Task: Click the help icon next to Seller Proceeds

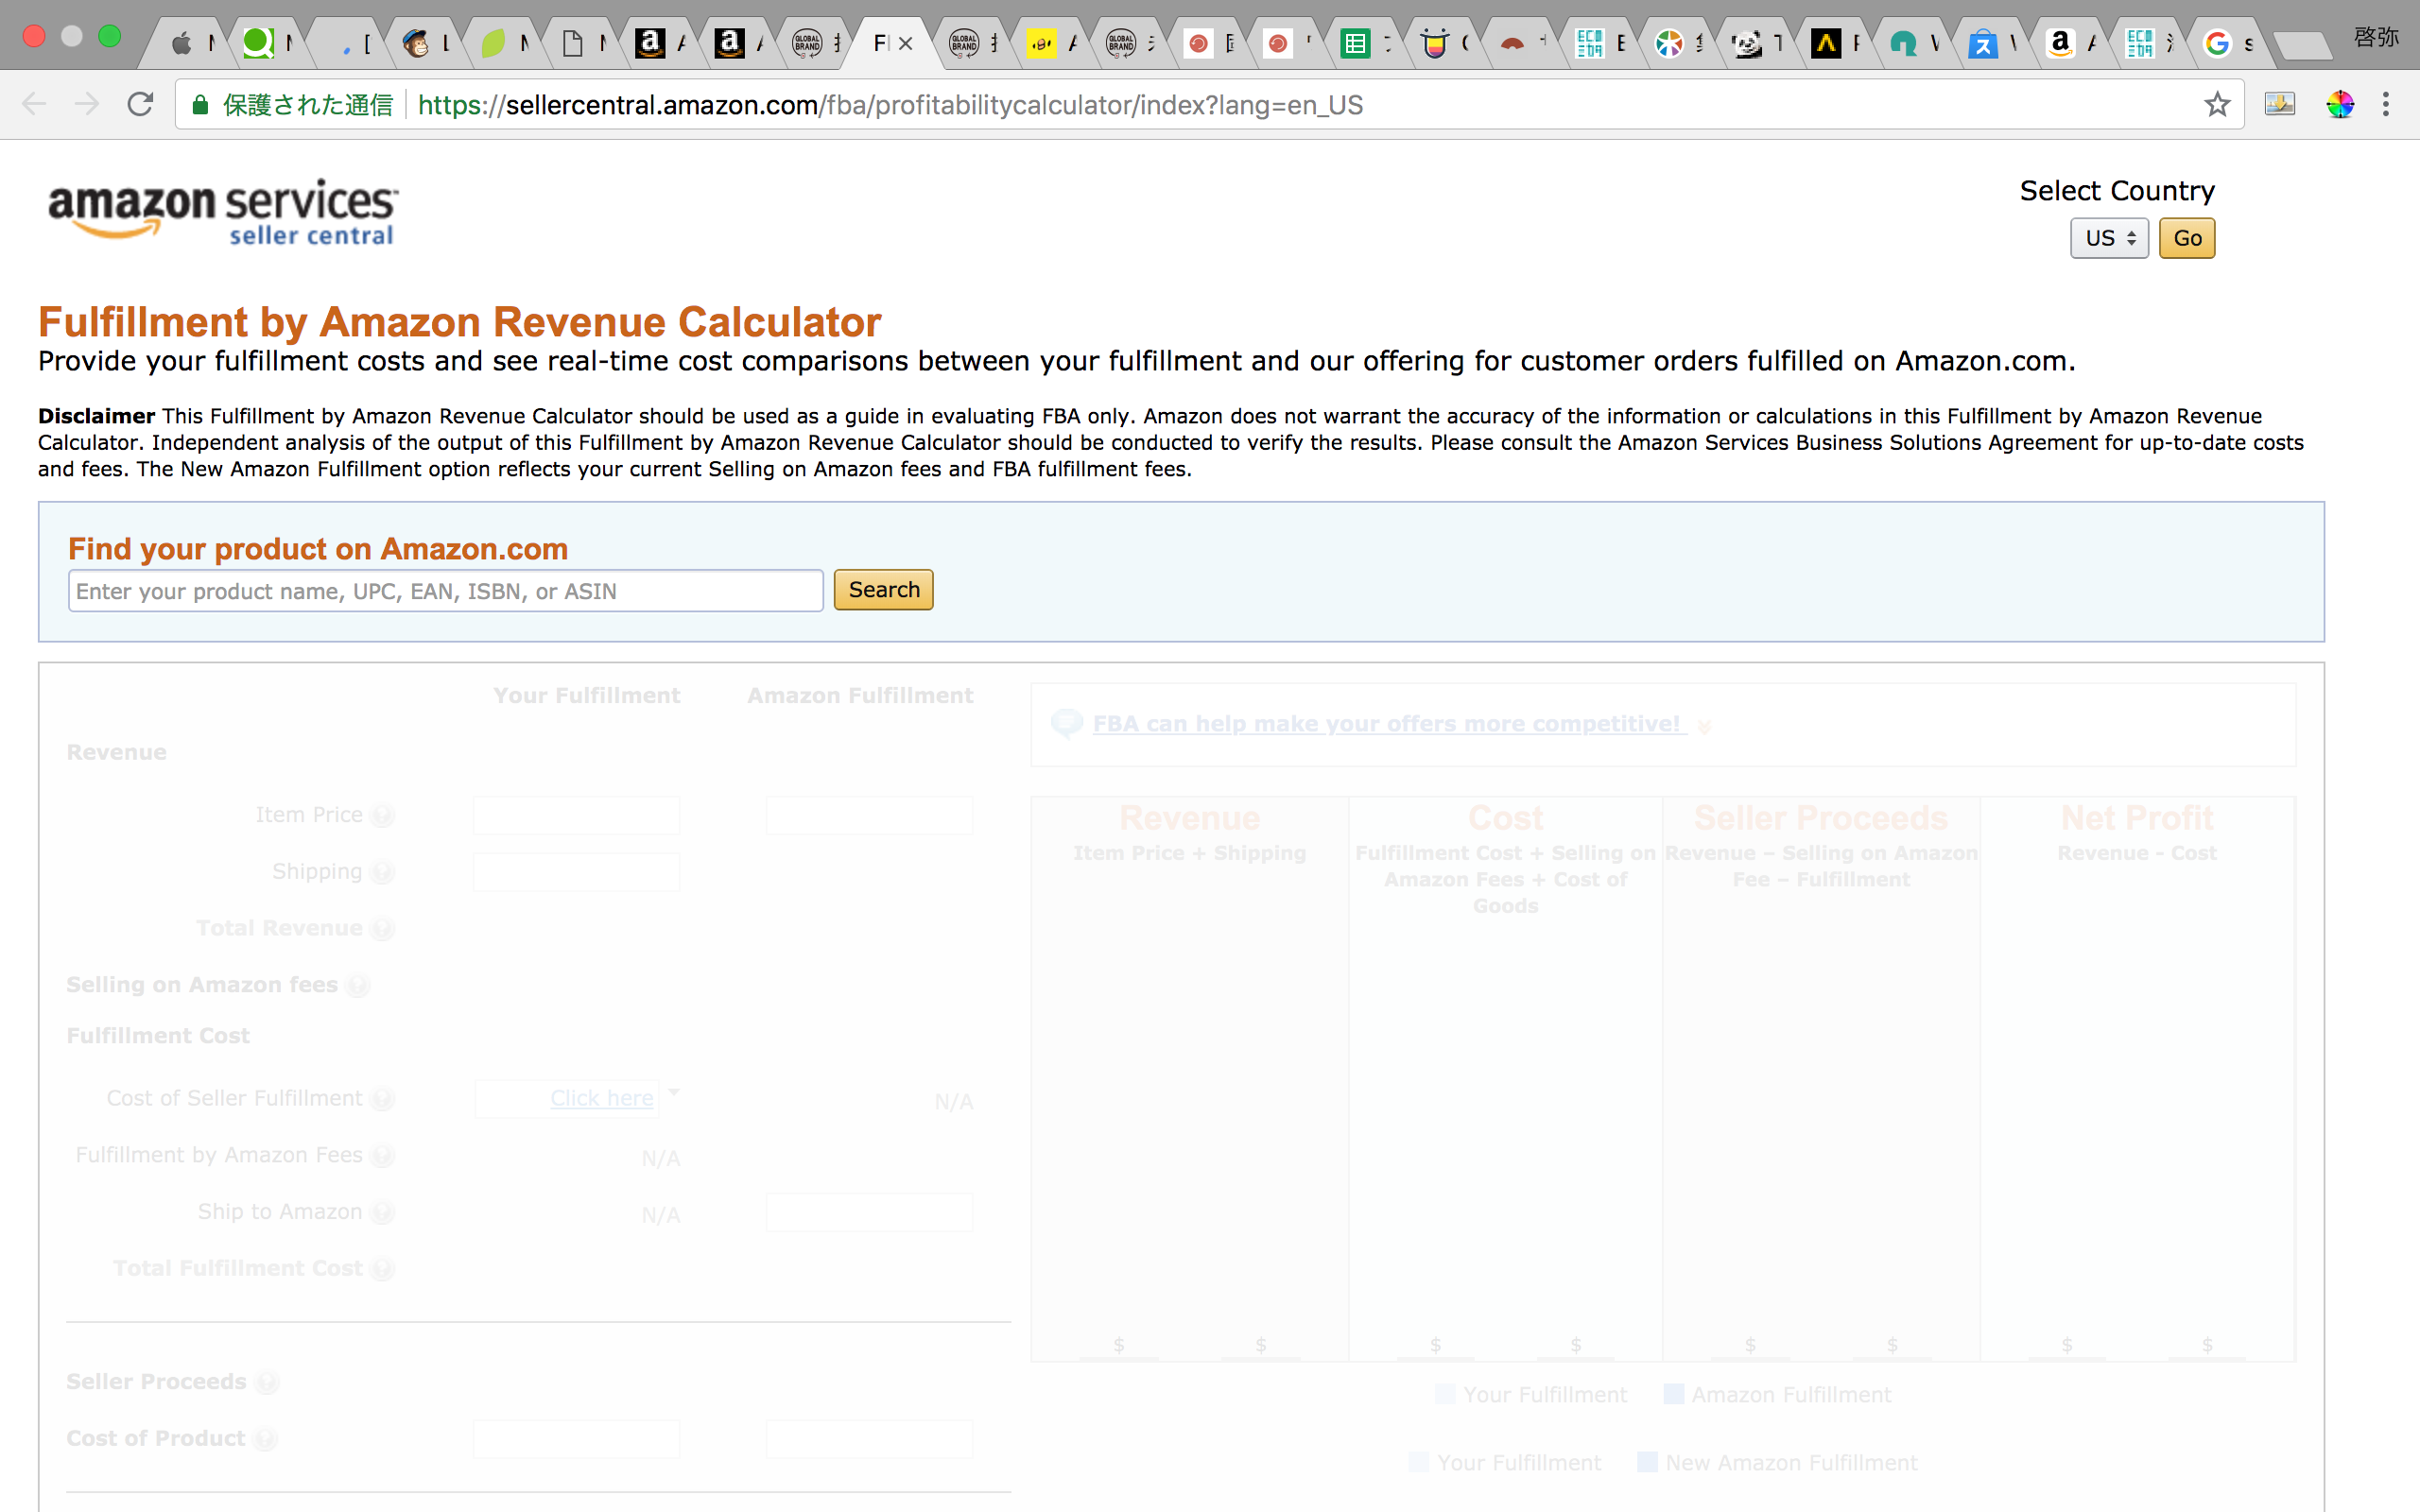Action: pyautogui.click(x=266, y=1383)
